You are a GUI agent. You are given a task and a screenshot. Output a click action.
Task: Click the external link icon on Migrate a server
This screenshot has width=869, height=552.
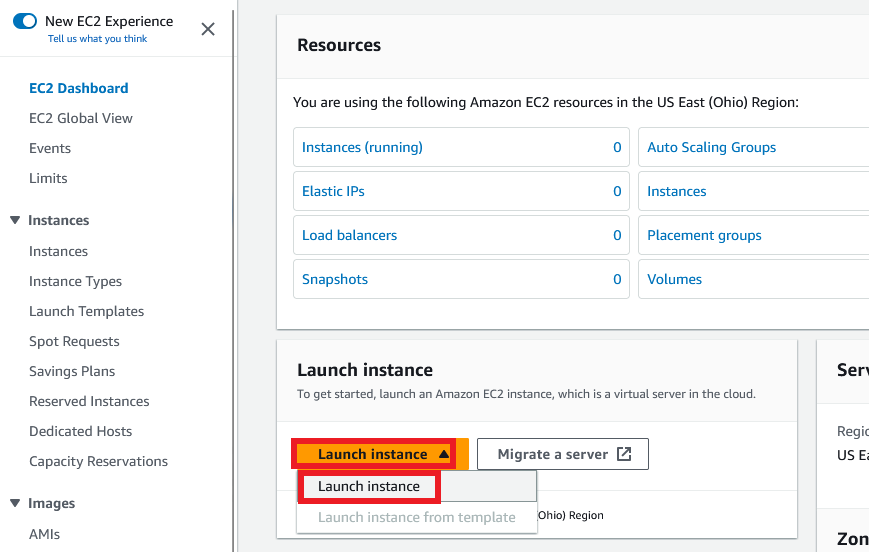(624, 454)
